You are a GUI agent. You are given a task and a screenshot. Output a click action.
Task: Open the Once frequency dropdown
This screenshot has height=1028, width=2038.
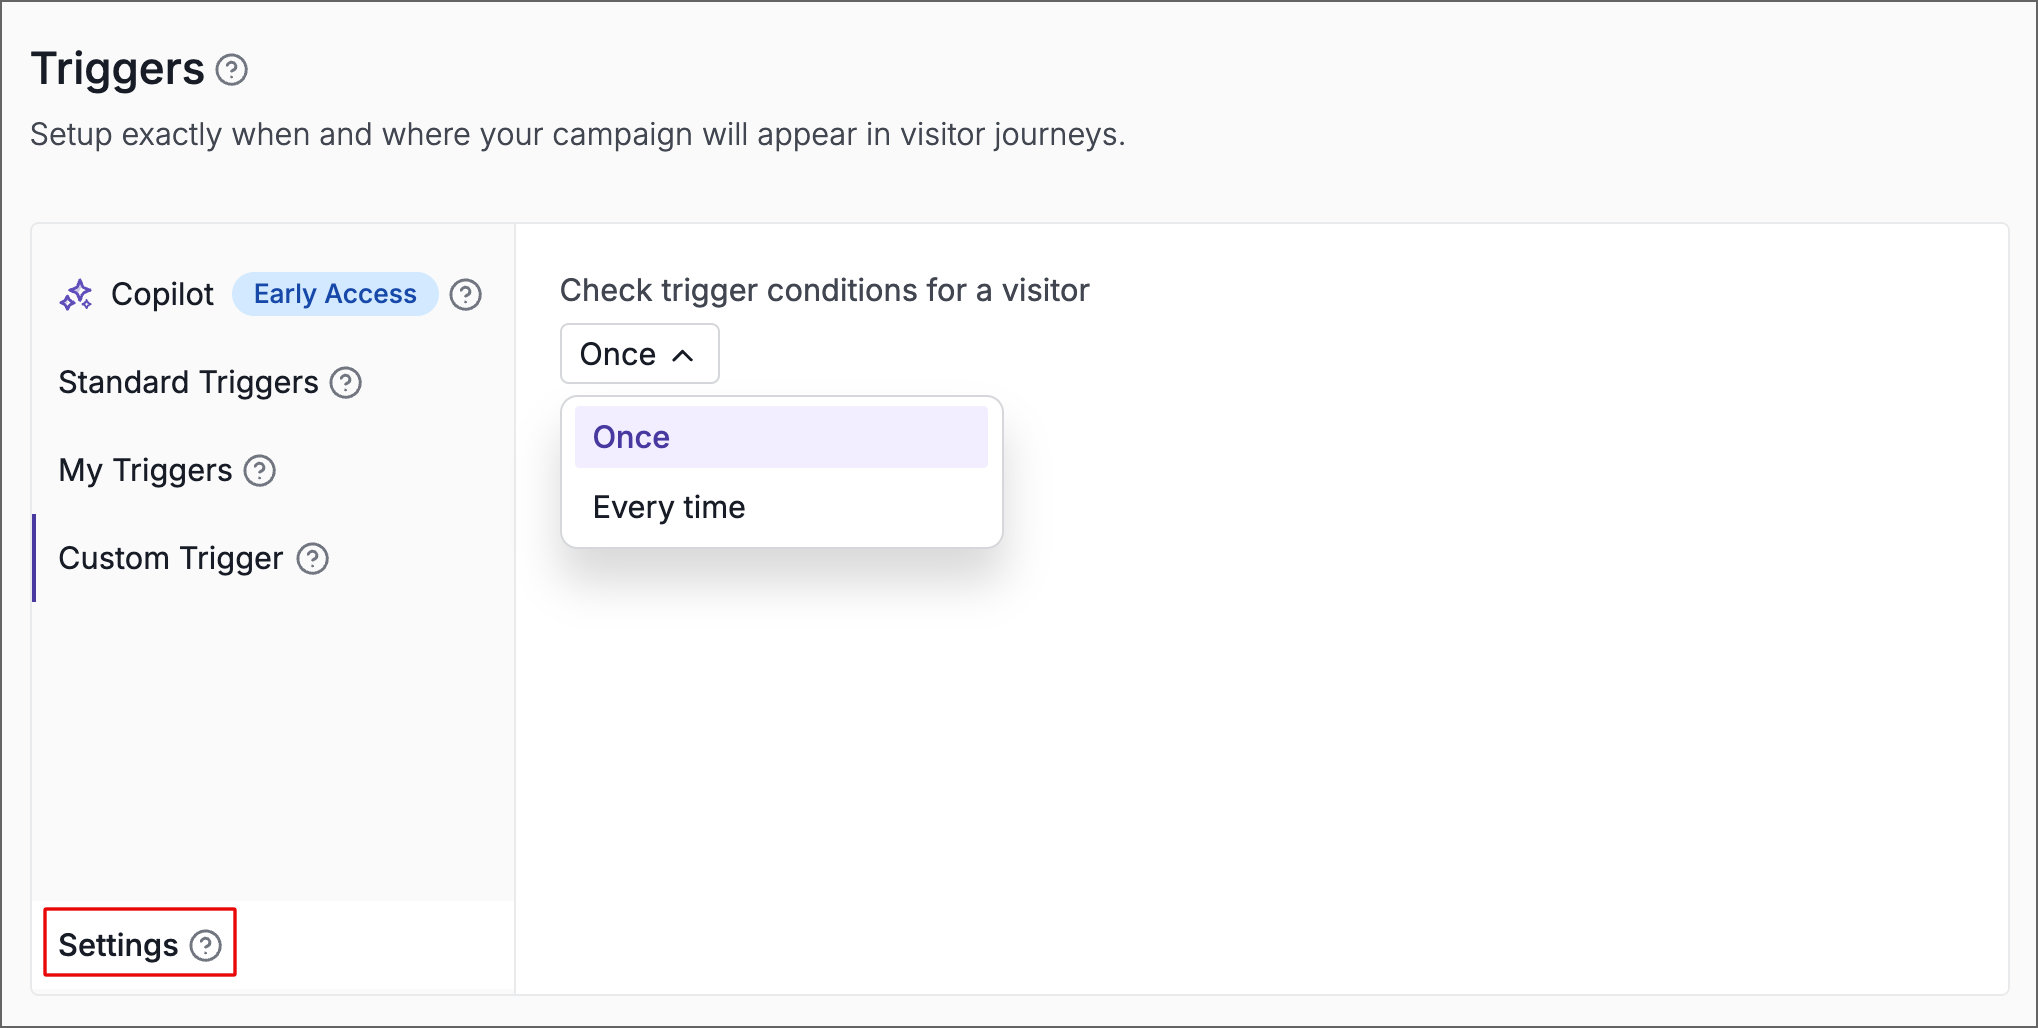pos(639,354)
